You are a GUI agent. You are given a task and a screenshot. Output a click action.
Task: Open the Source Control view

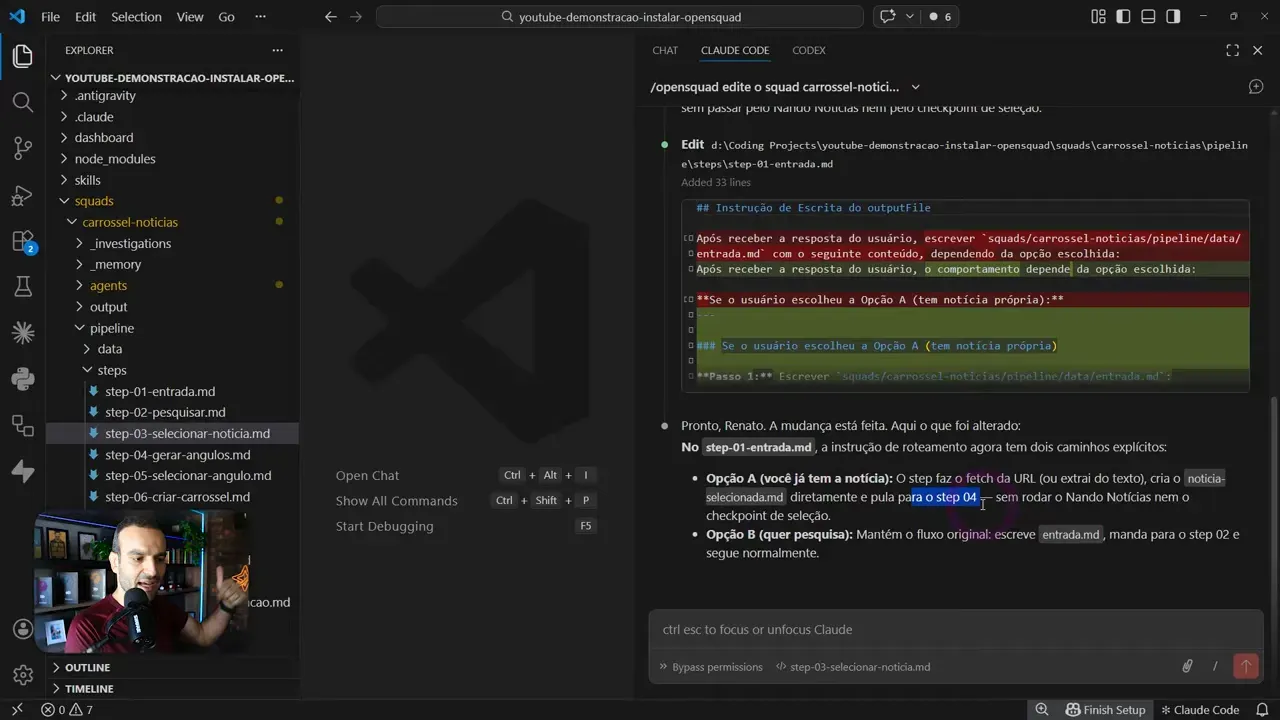click(x=22, y=149)
